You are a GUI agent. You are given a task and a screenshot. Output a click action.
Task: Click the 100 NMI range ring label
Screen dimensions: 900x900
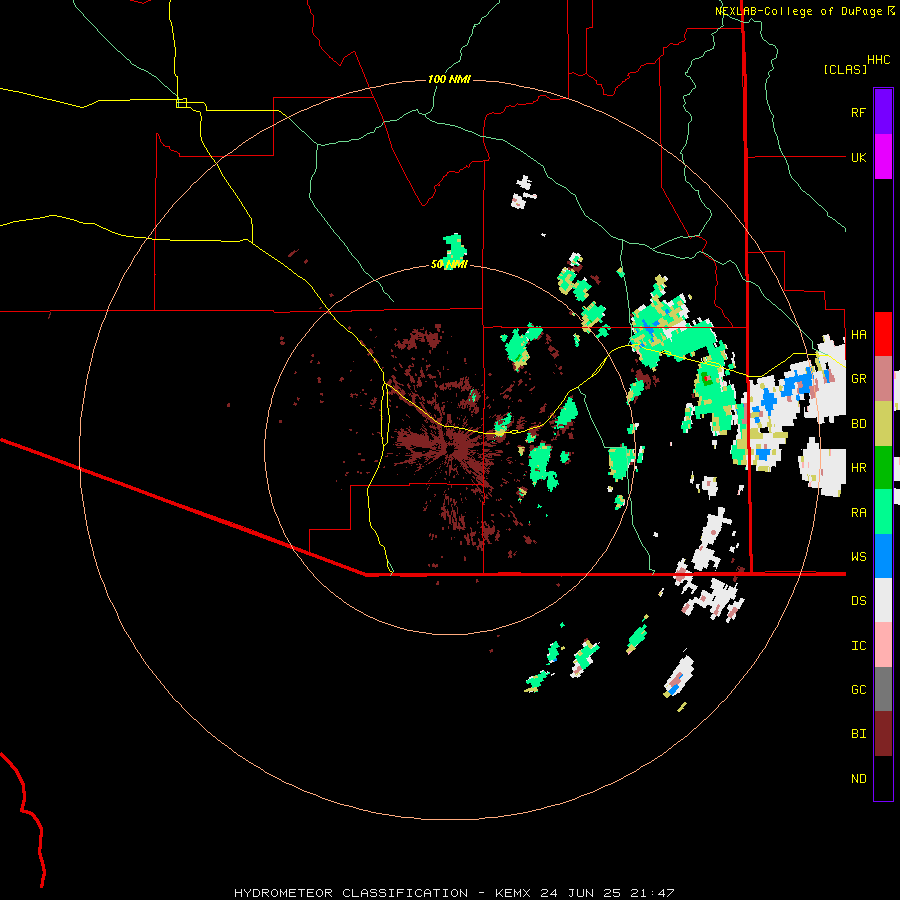[x=449, y=79]
